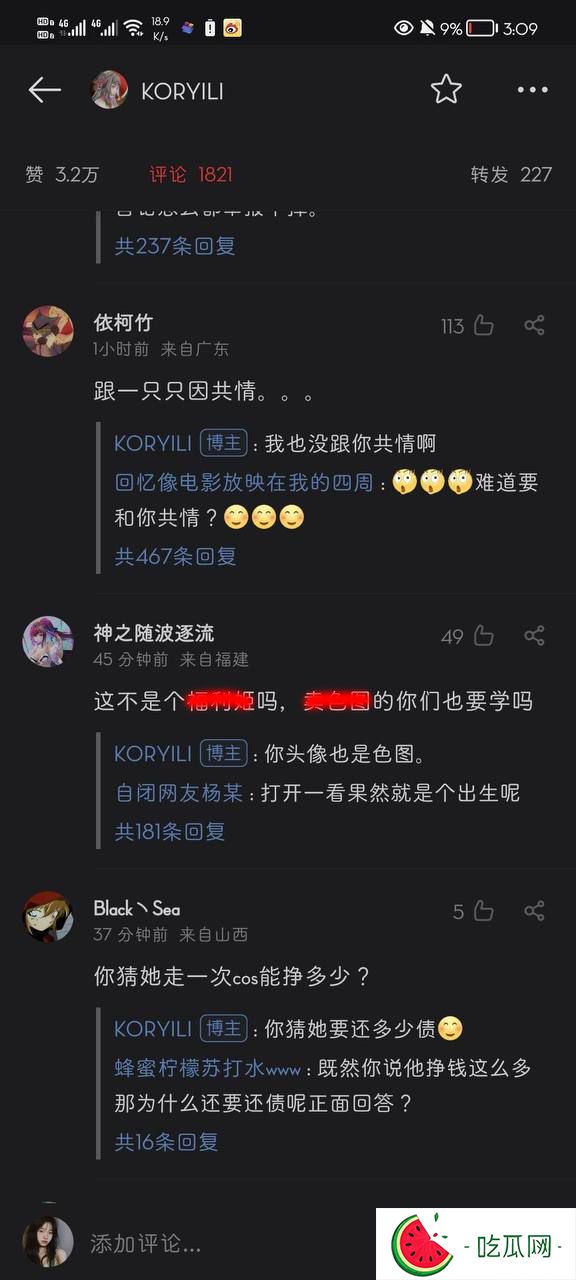Open KORYILI's avatar in header
The width and height of the screenshot is (576, 1280).
point(109,90)
